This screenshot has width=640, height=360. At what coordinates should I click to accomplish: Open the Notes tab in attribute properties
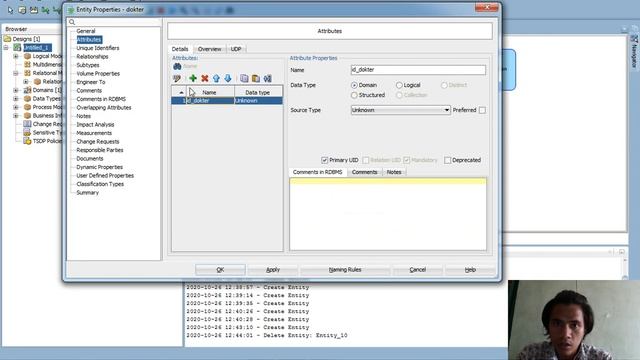(x=394, y=172)
